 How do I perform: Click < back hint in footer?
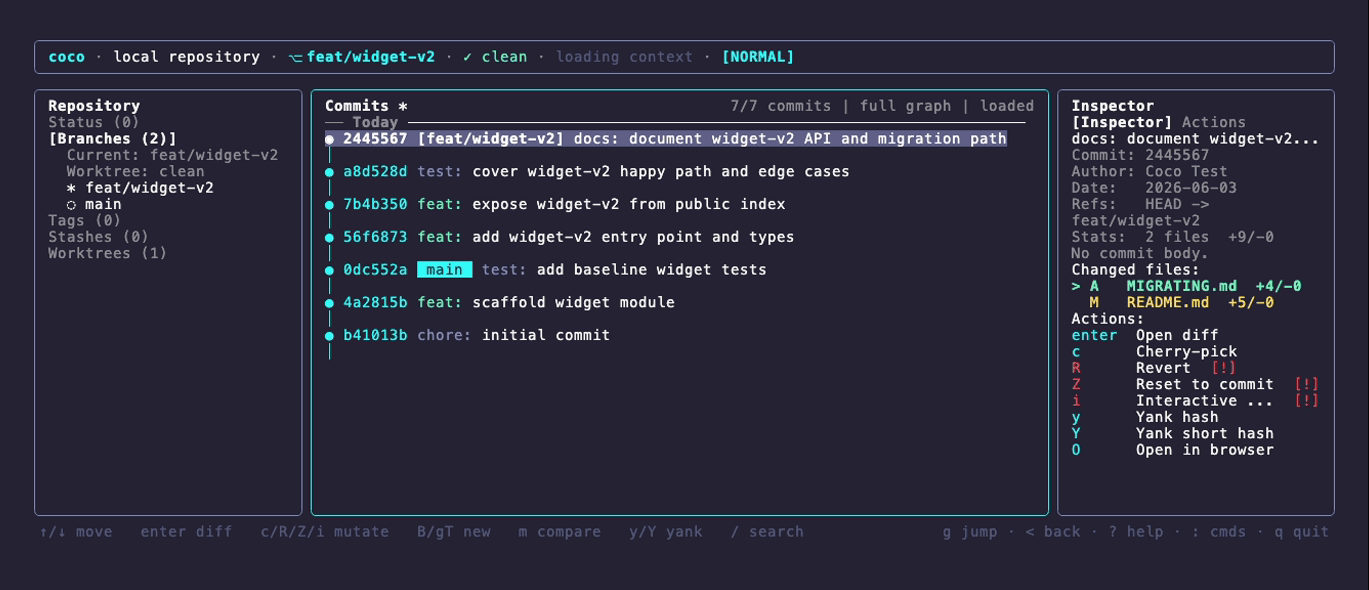[x=1053, y=532]
